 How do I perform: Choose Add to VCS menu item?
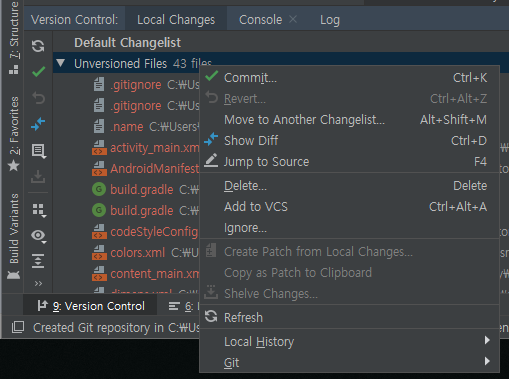coord(349,207)
